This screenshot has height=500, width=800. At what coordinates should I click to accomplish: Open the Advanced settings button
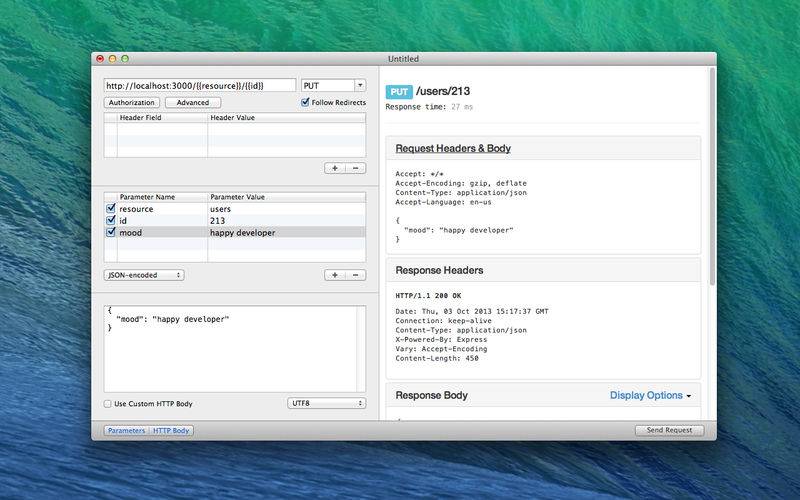click(x=193, y=103)
